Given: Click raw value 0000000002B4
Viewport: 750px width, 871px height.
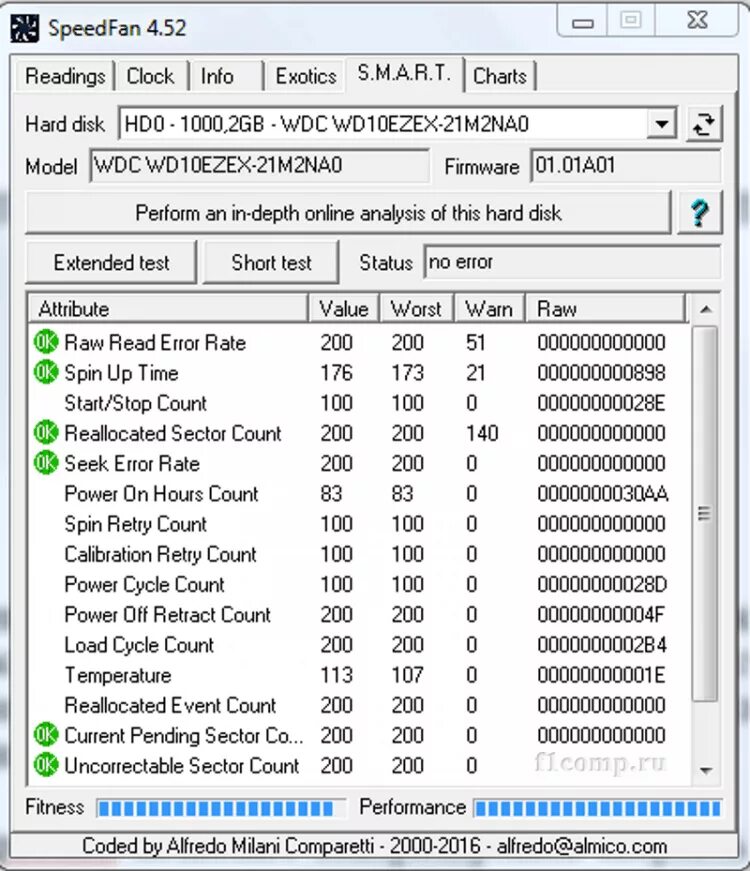Looking at the screenshot, I should (x=602, y=644).
